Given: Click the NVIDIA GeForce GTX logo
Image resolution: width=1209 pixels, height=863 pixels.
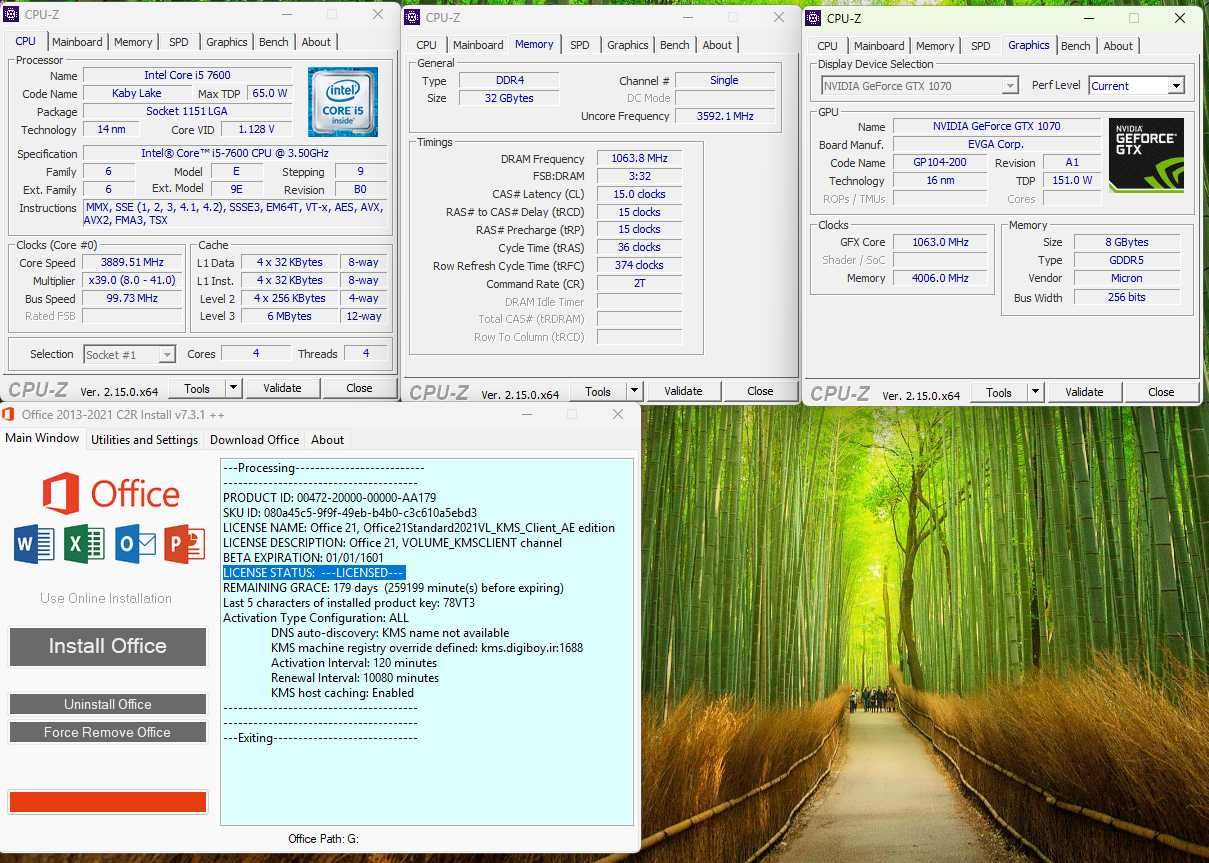Looking at the screenshot, I should [1146, 155].
